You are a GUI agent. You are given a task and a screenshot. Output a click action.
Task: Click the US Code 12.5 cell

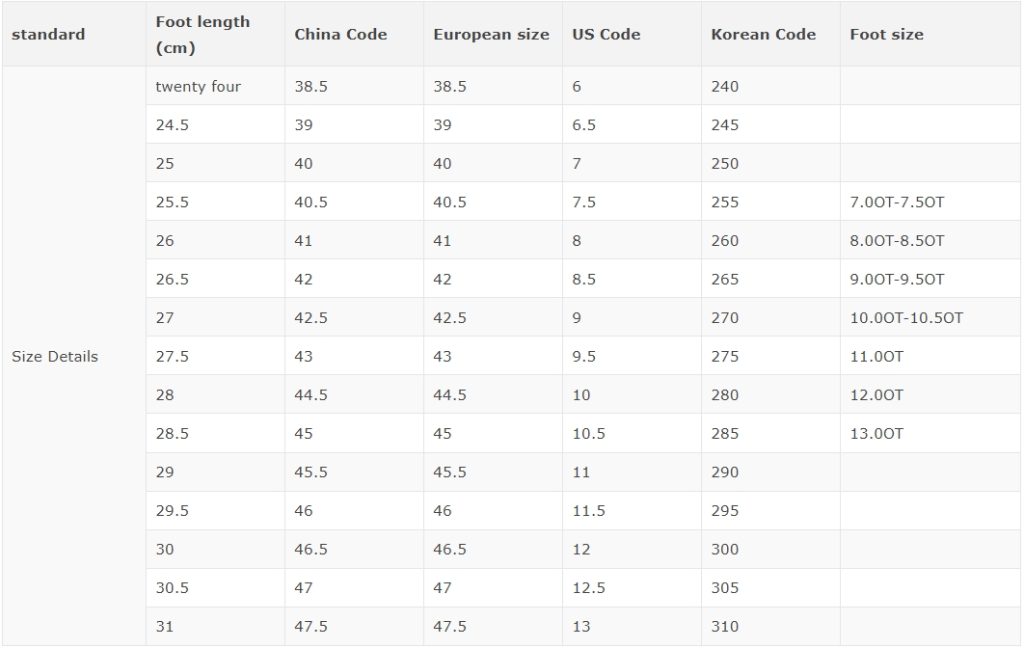[632, 588]
